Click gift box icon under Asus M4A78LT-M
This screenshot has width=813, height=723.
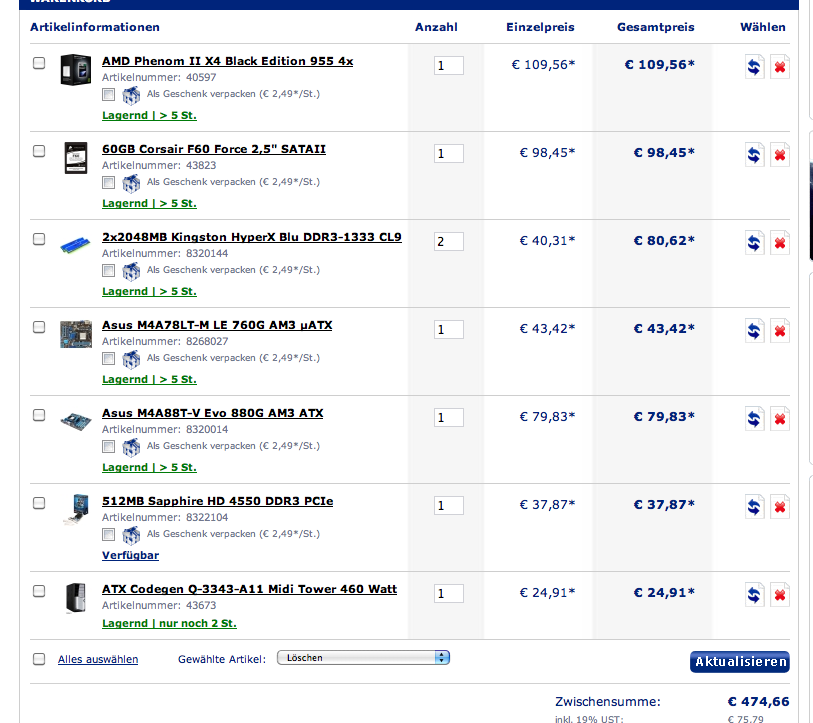pyautogui.click(x=131, y=359)
